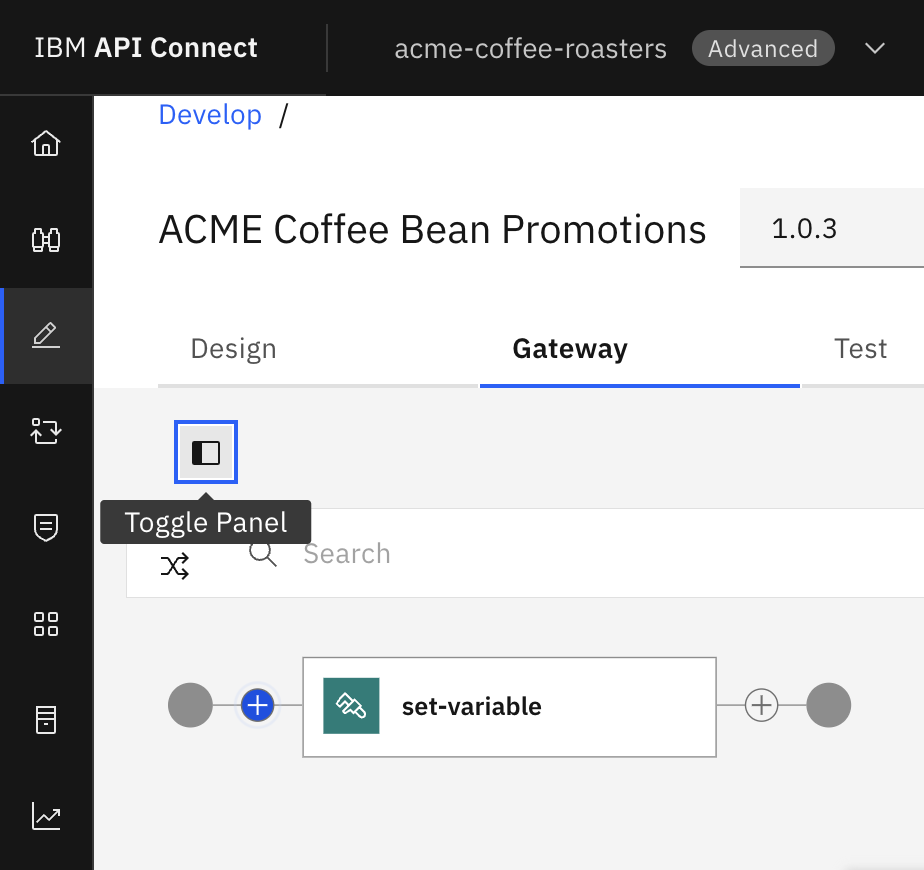The height and width of the screenshot is (870, 924).
Task: Click the Home icon in sidebar
Action: click(46, 144)
